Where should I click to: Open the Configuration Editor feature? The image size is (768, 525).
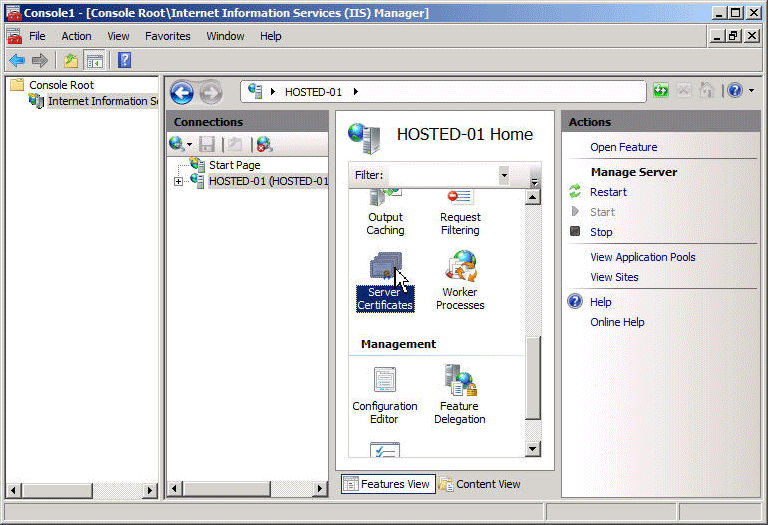[384, 396]
